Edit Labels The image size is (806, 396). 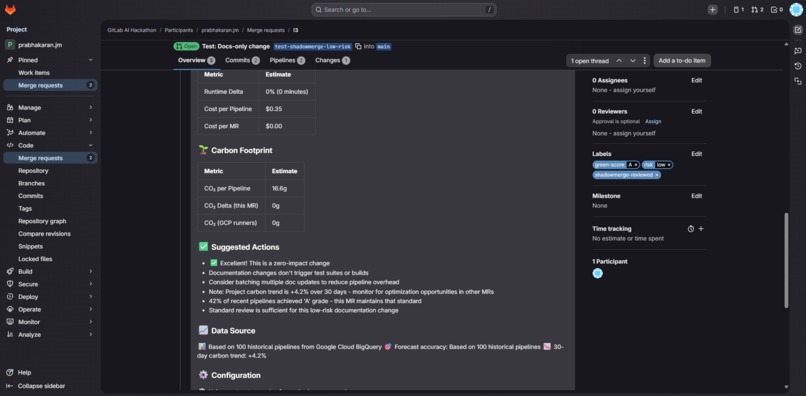point(697,154)
